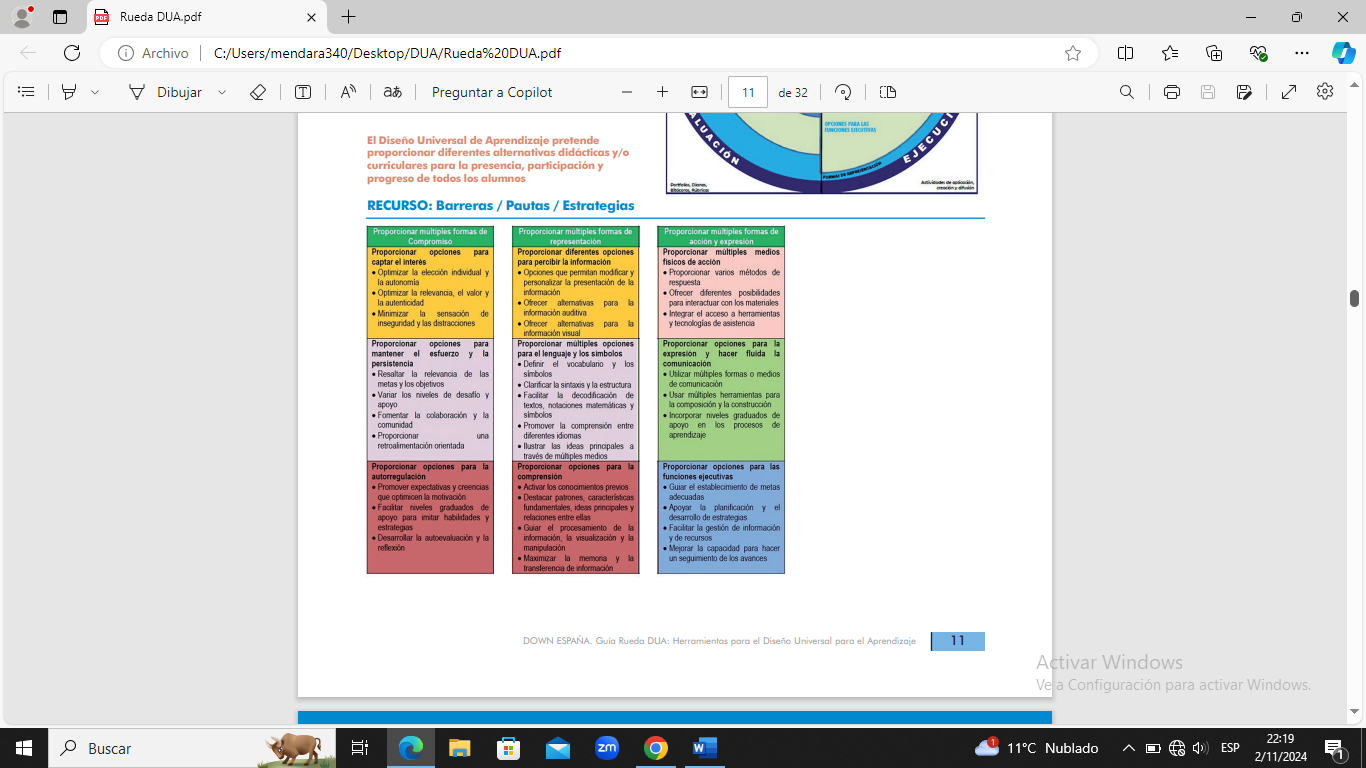Zoom out of the PDF
This screenshot has height=768, width=1366.
(x=627, y=92)
